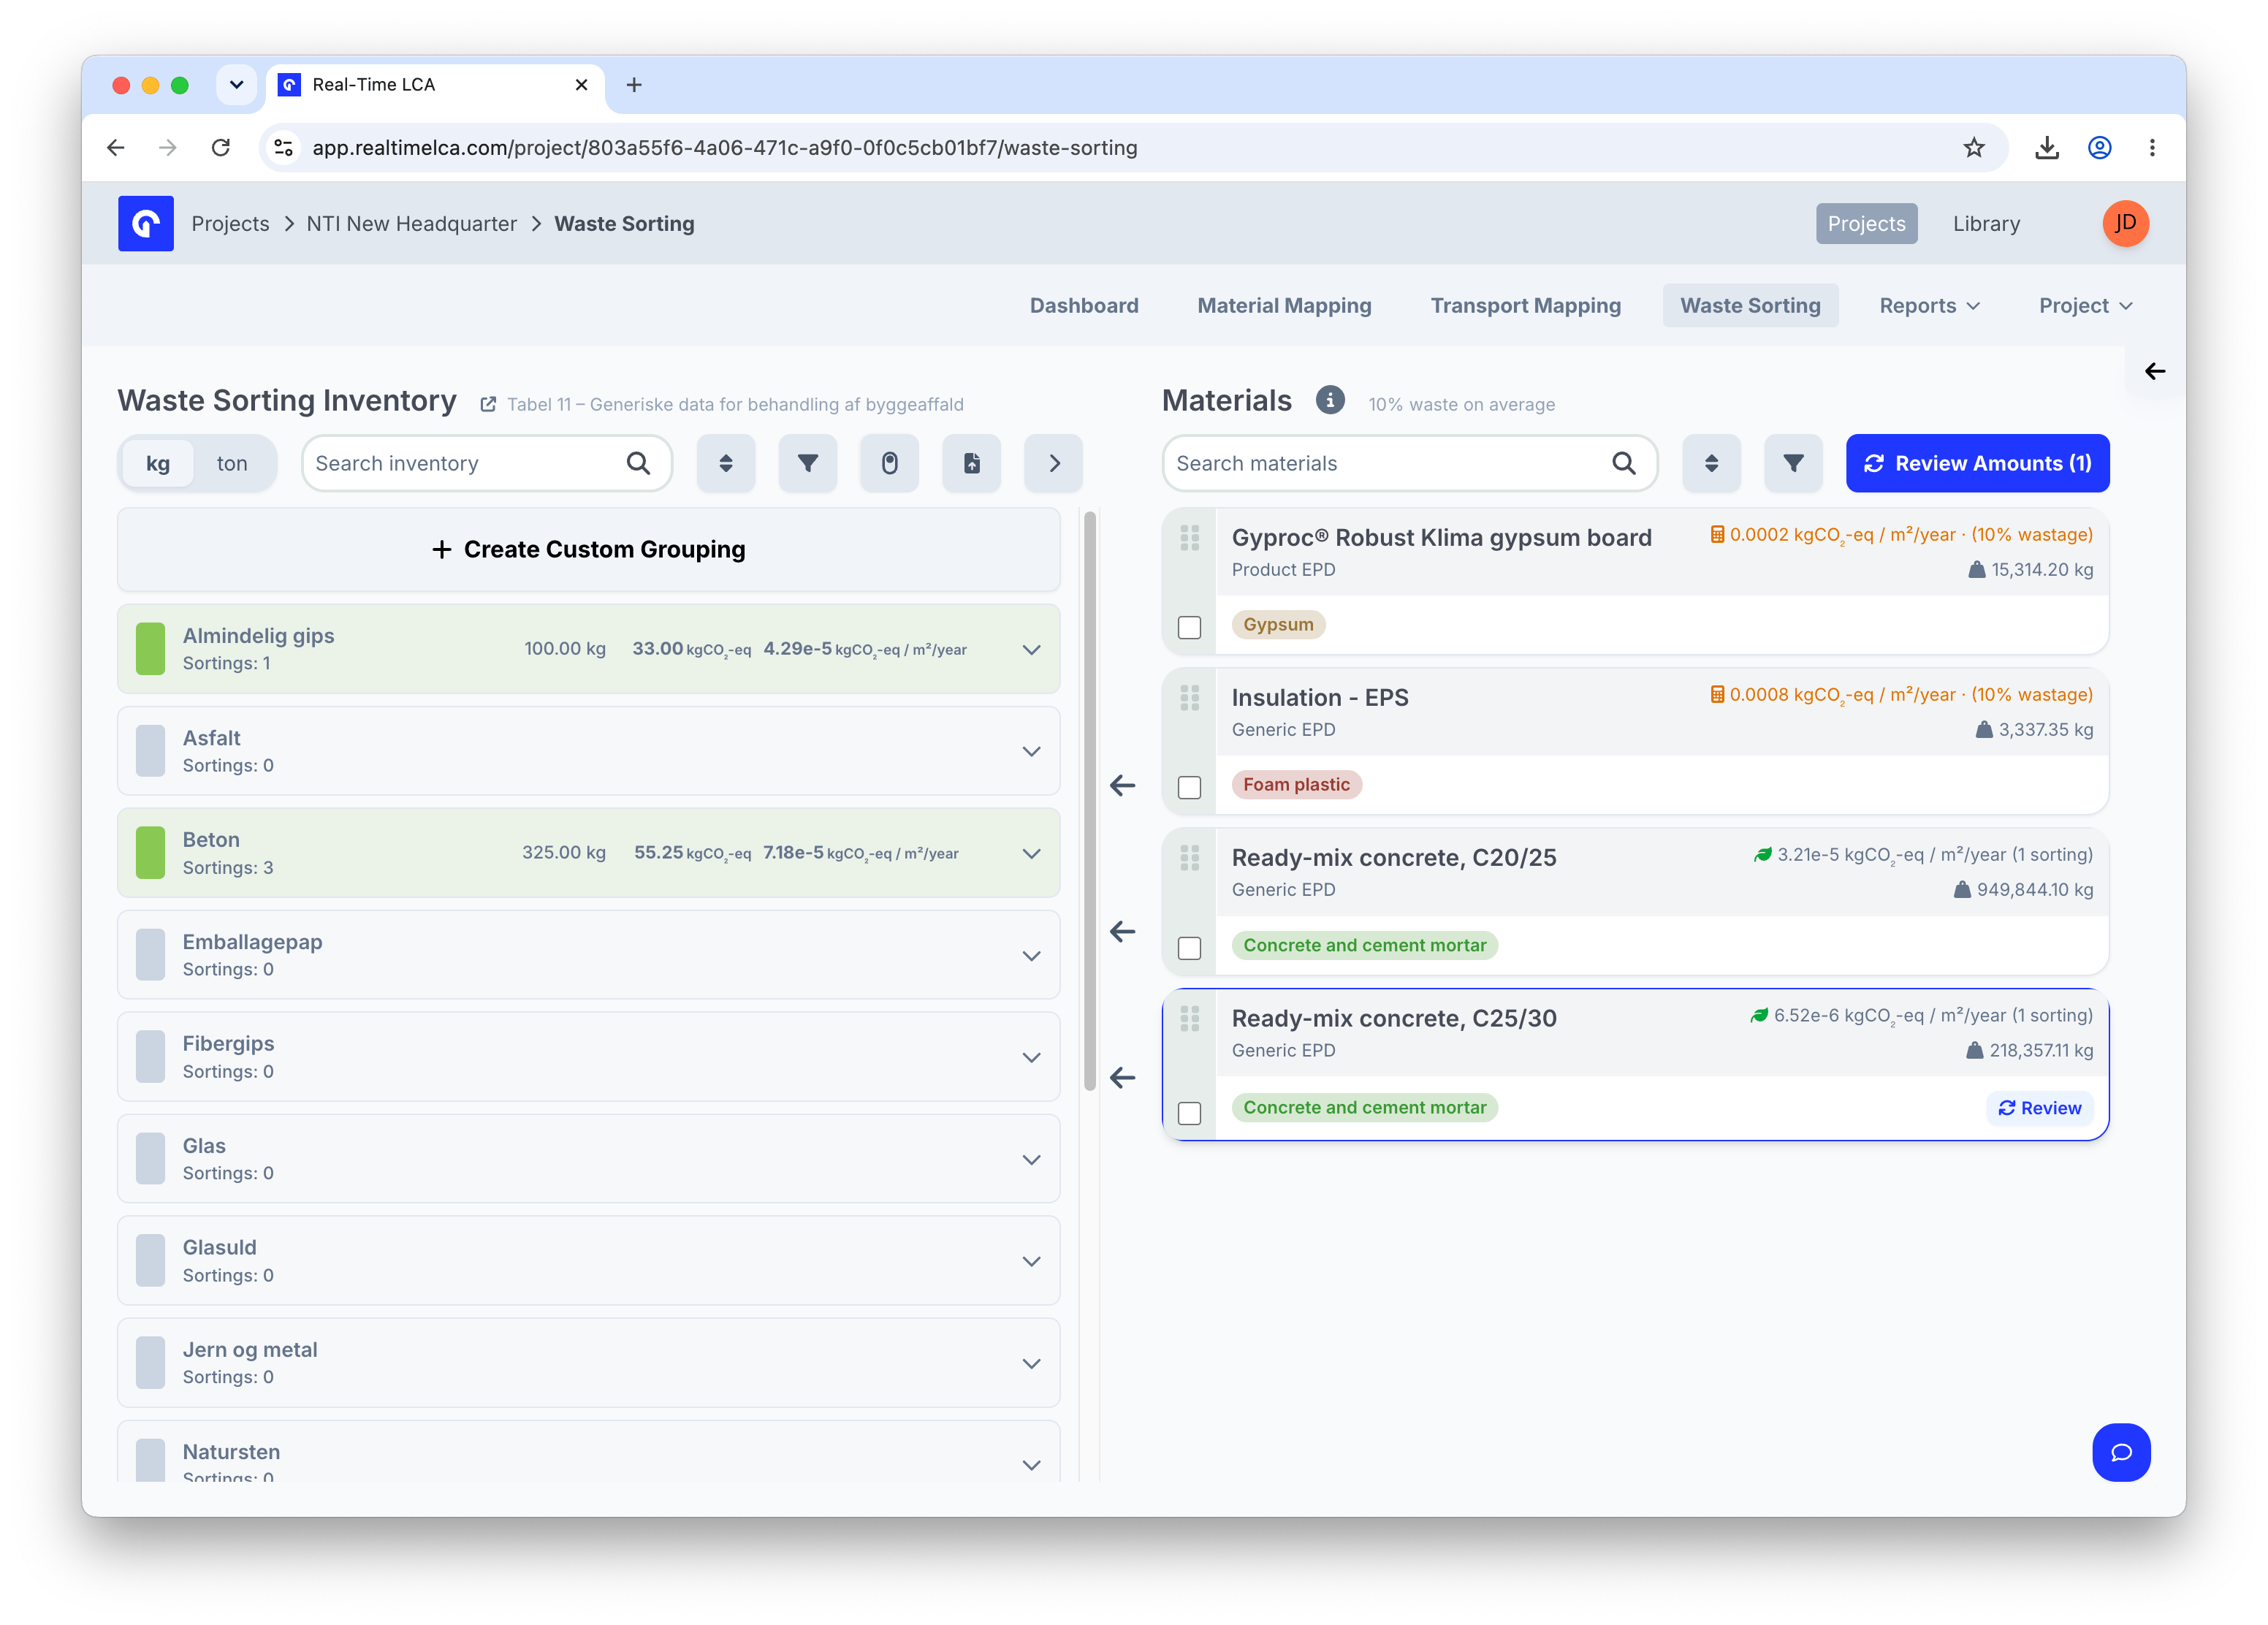Click the assign arrow beside Ready-mix concrete C25/30

[x=1122, y=1077]
